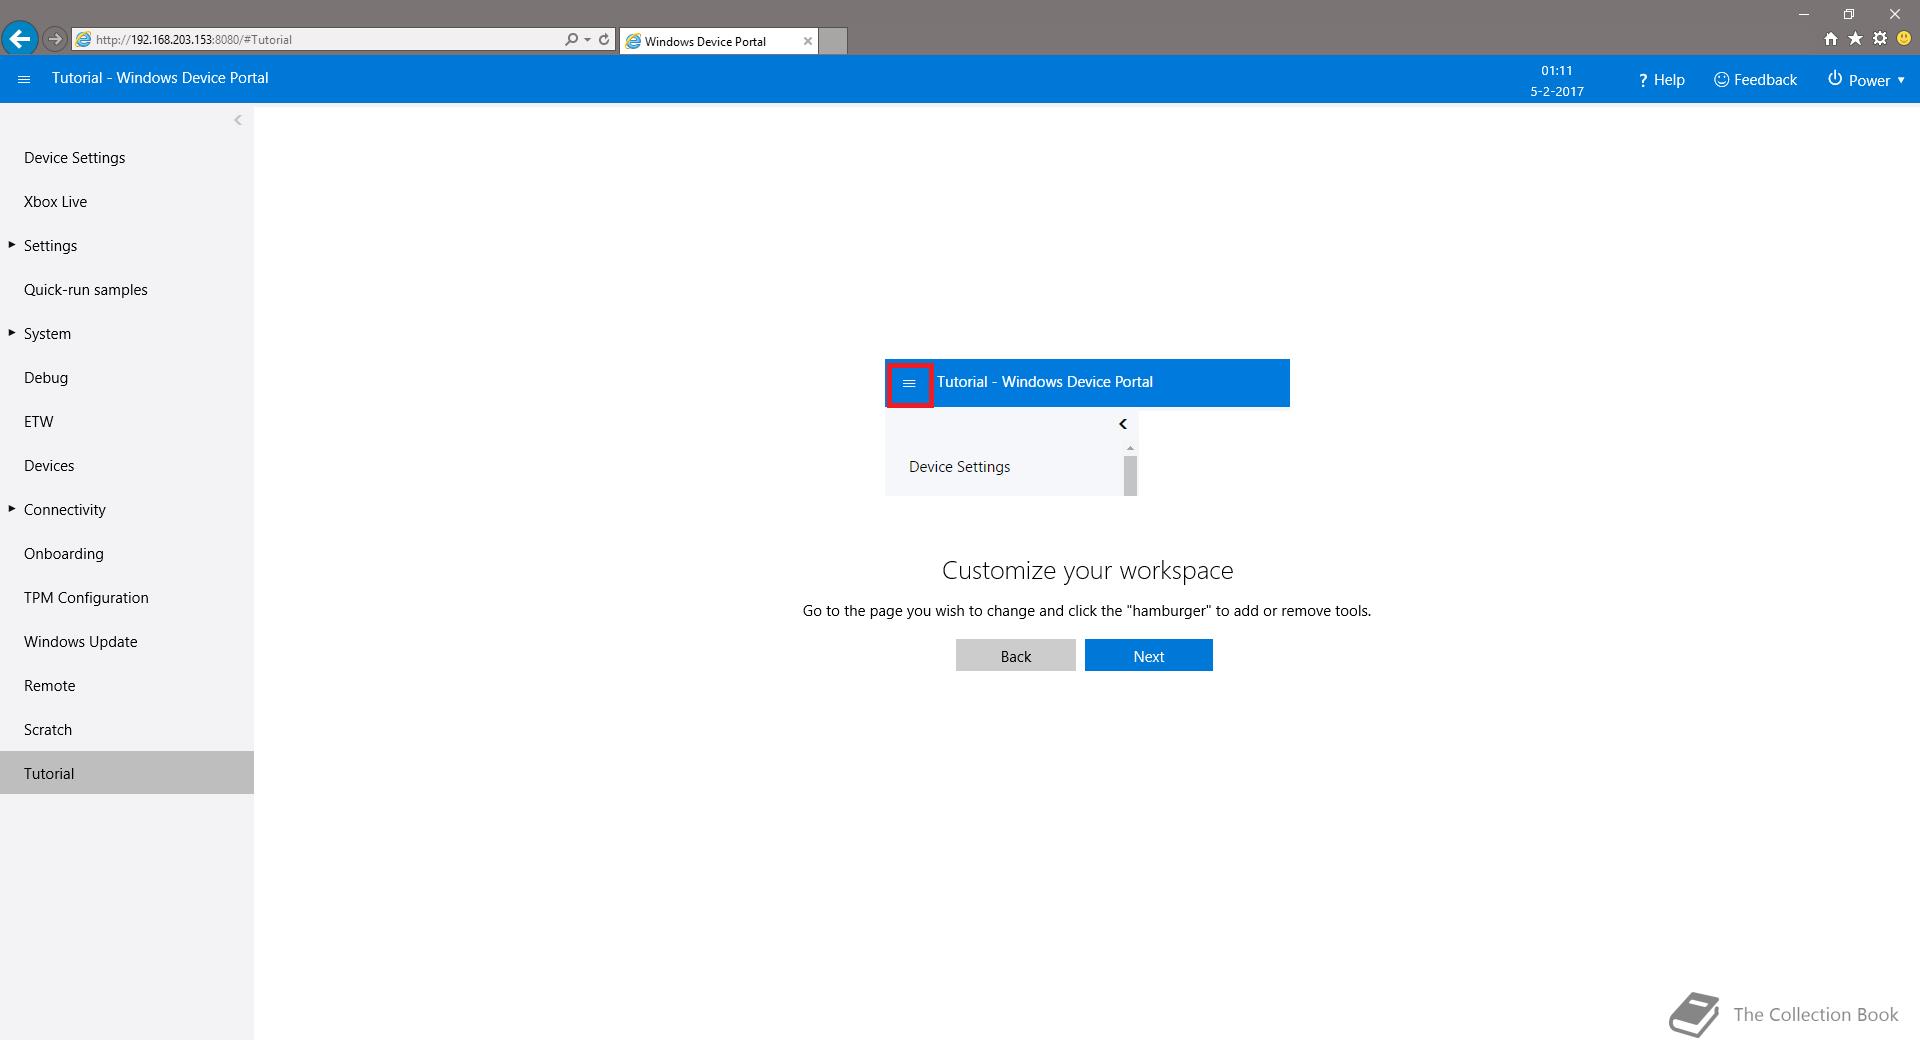Expand the Settings group arrow

(x=12, y=245)
